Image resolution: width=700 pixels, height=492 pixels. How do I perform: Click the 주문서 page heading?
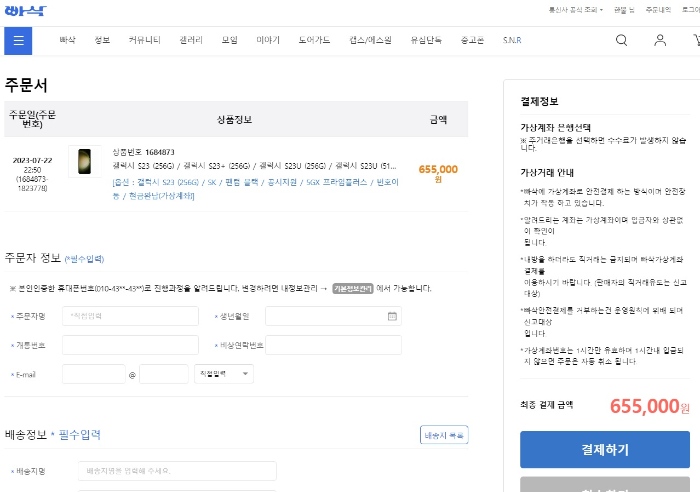click(x=26, y=85)
